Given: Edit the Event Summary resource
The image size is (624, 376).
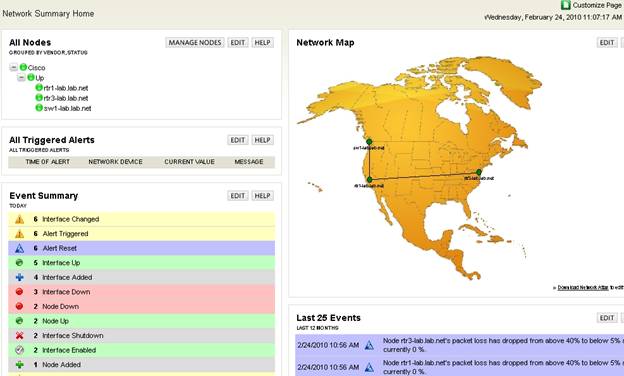Looking at the screenshot, I should click(238, 196).
